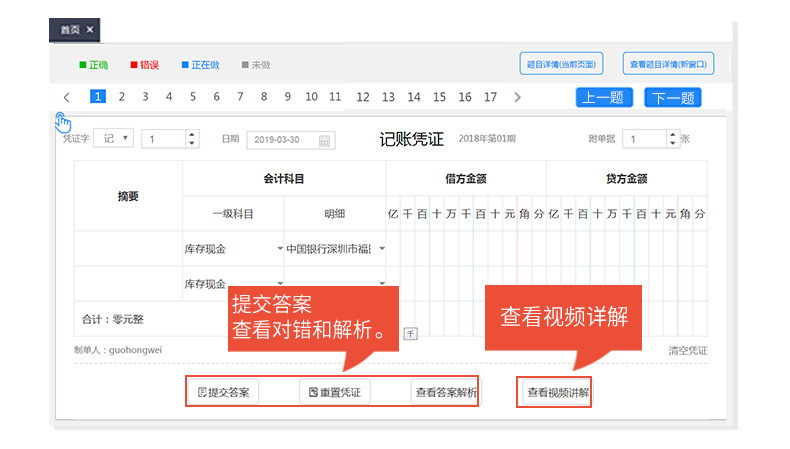790x449 pixels.
Task: Click the first row 借方金额 cell
Action: [x=466, y=248]
